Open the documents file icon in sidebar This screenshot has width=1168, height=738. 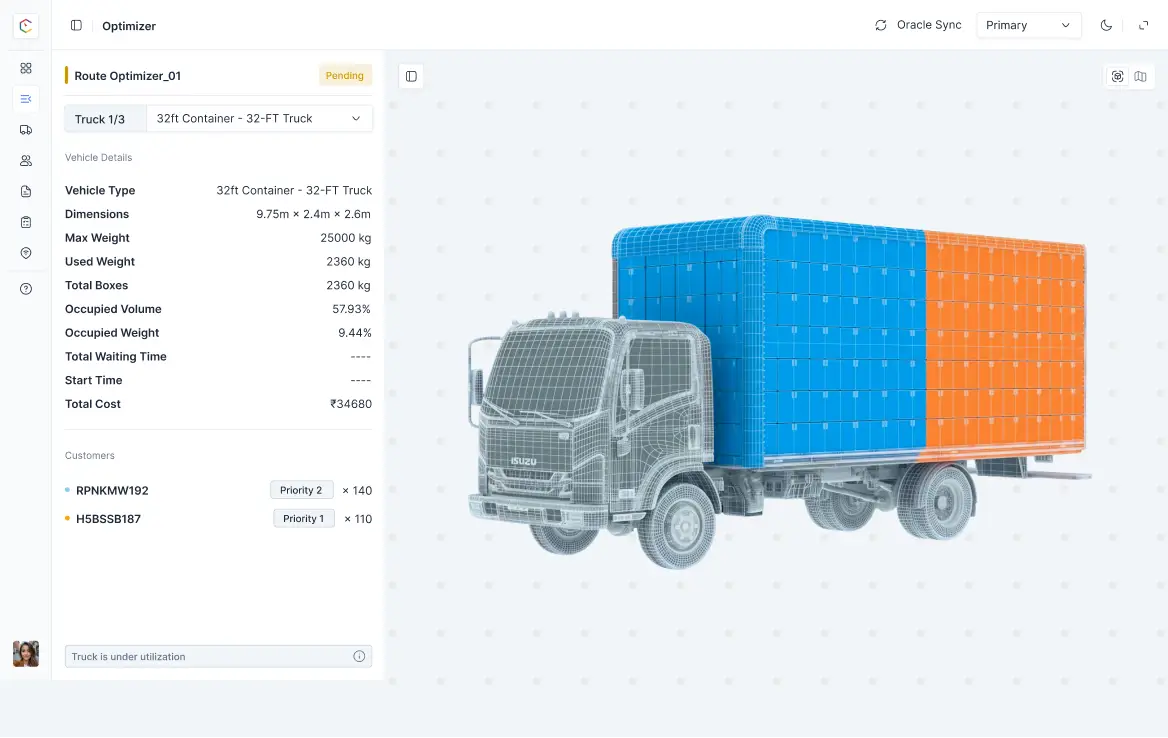click(x=26, y=192)
